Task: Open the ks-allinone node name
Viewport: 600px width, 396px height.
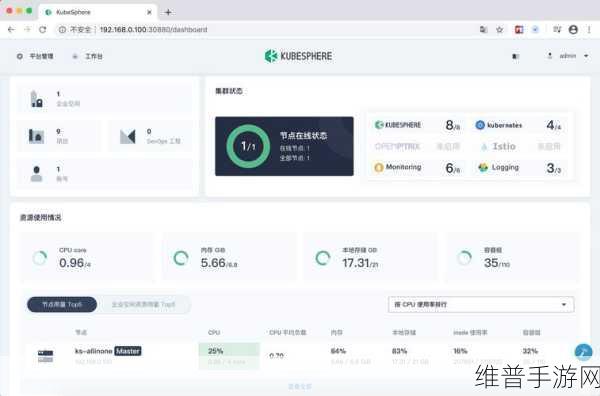Action: pyautogui.click(x=94, y=351)
